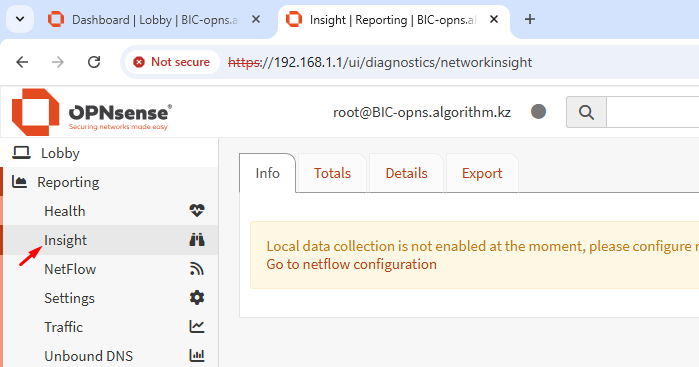Click the NetFlow feed icon

coord(197,269)
